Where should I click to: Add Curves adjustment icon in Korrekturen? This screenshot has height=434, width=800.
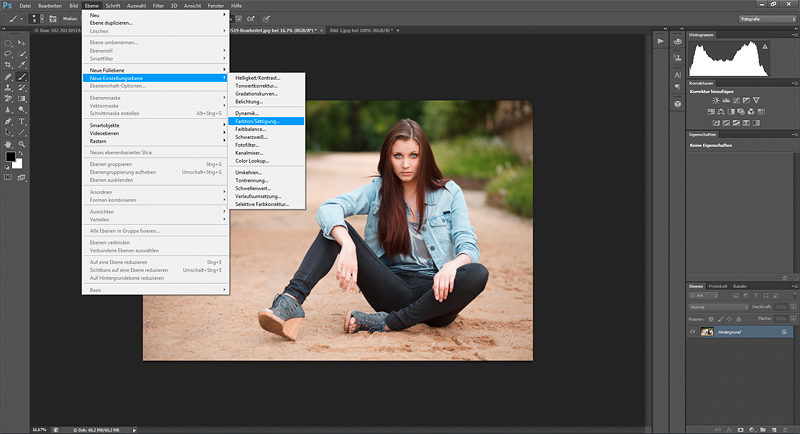point(736,100)
